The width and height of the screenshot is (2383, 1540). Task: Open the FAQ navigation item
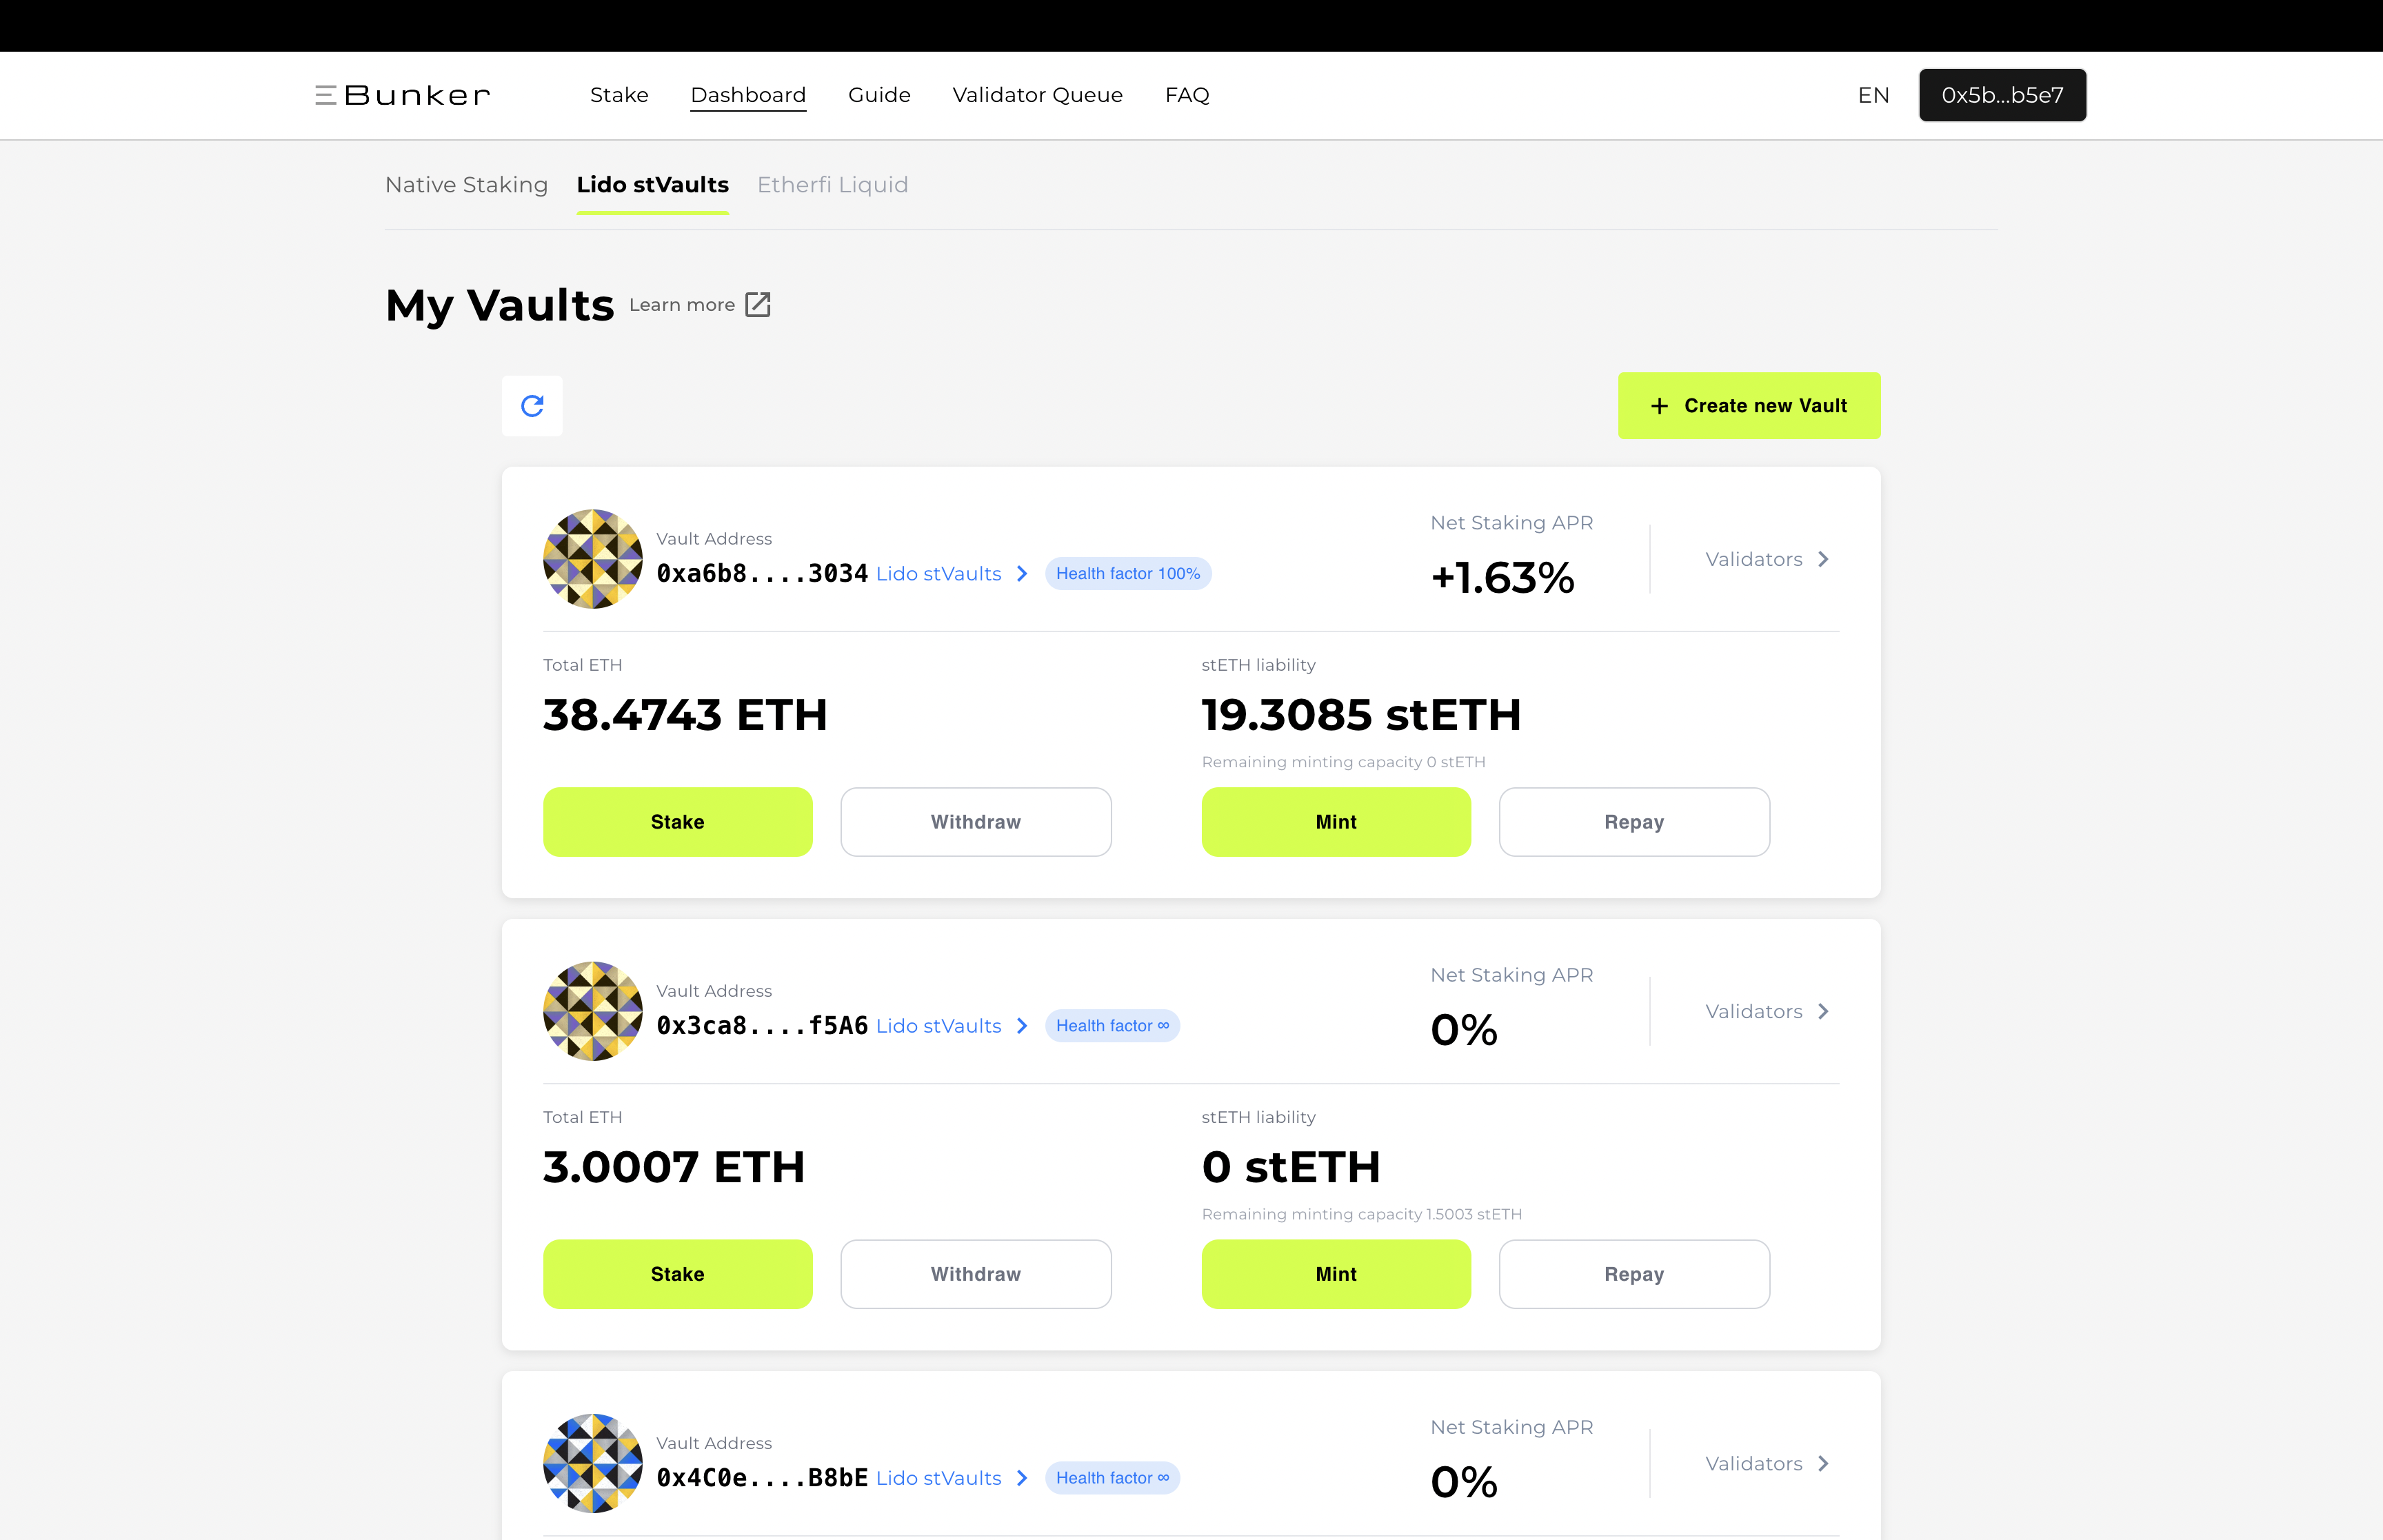(x=1187, y=95)
